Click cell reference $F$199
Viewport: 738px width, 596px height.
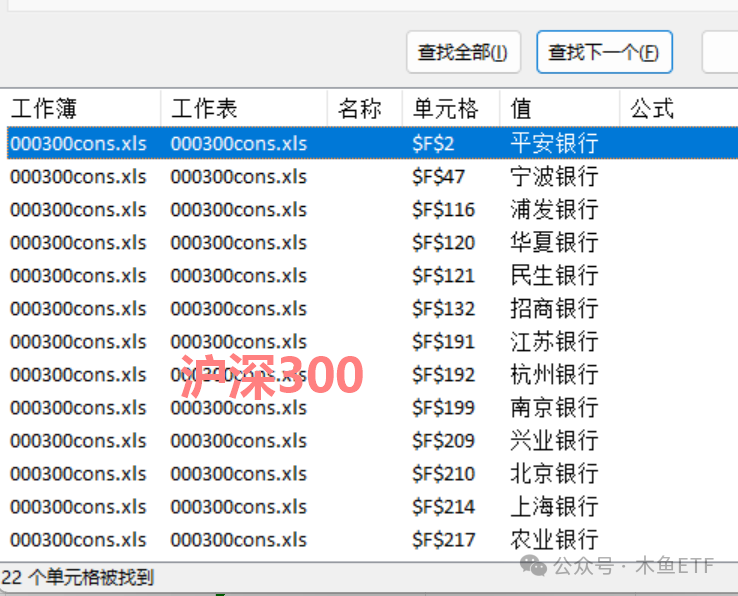443,408
